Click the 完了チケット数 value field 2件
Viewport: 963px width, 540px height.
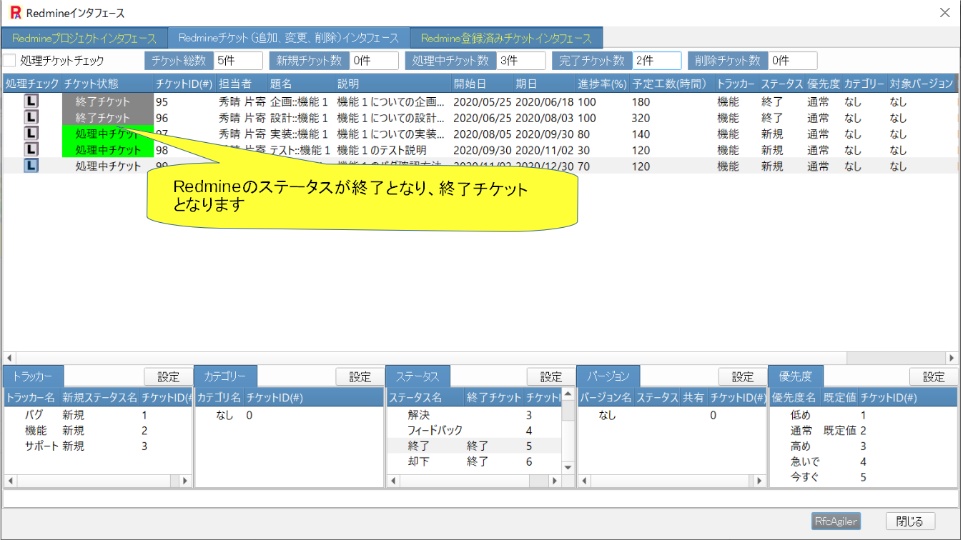[657, 61]
